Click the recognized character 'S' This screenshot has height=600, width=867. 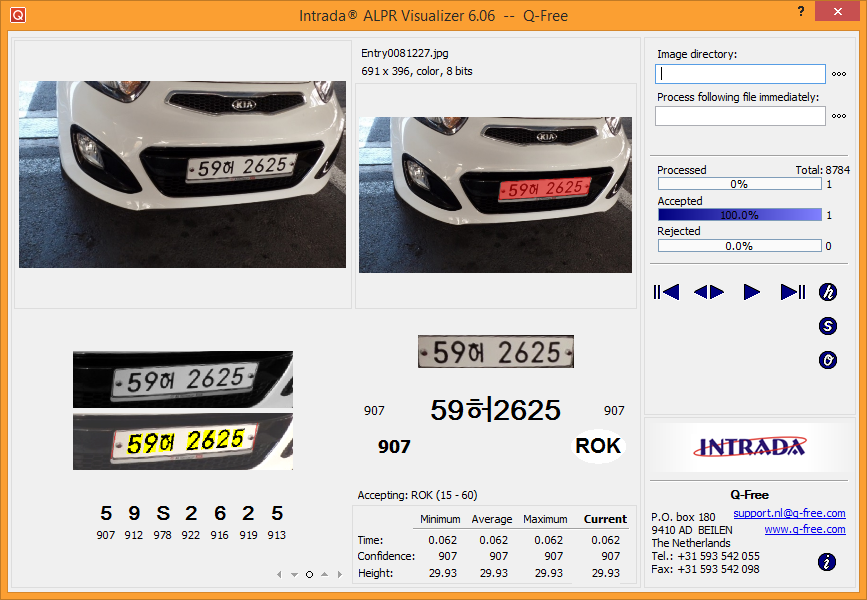pos(163,513)
